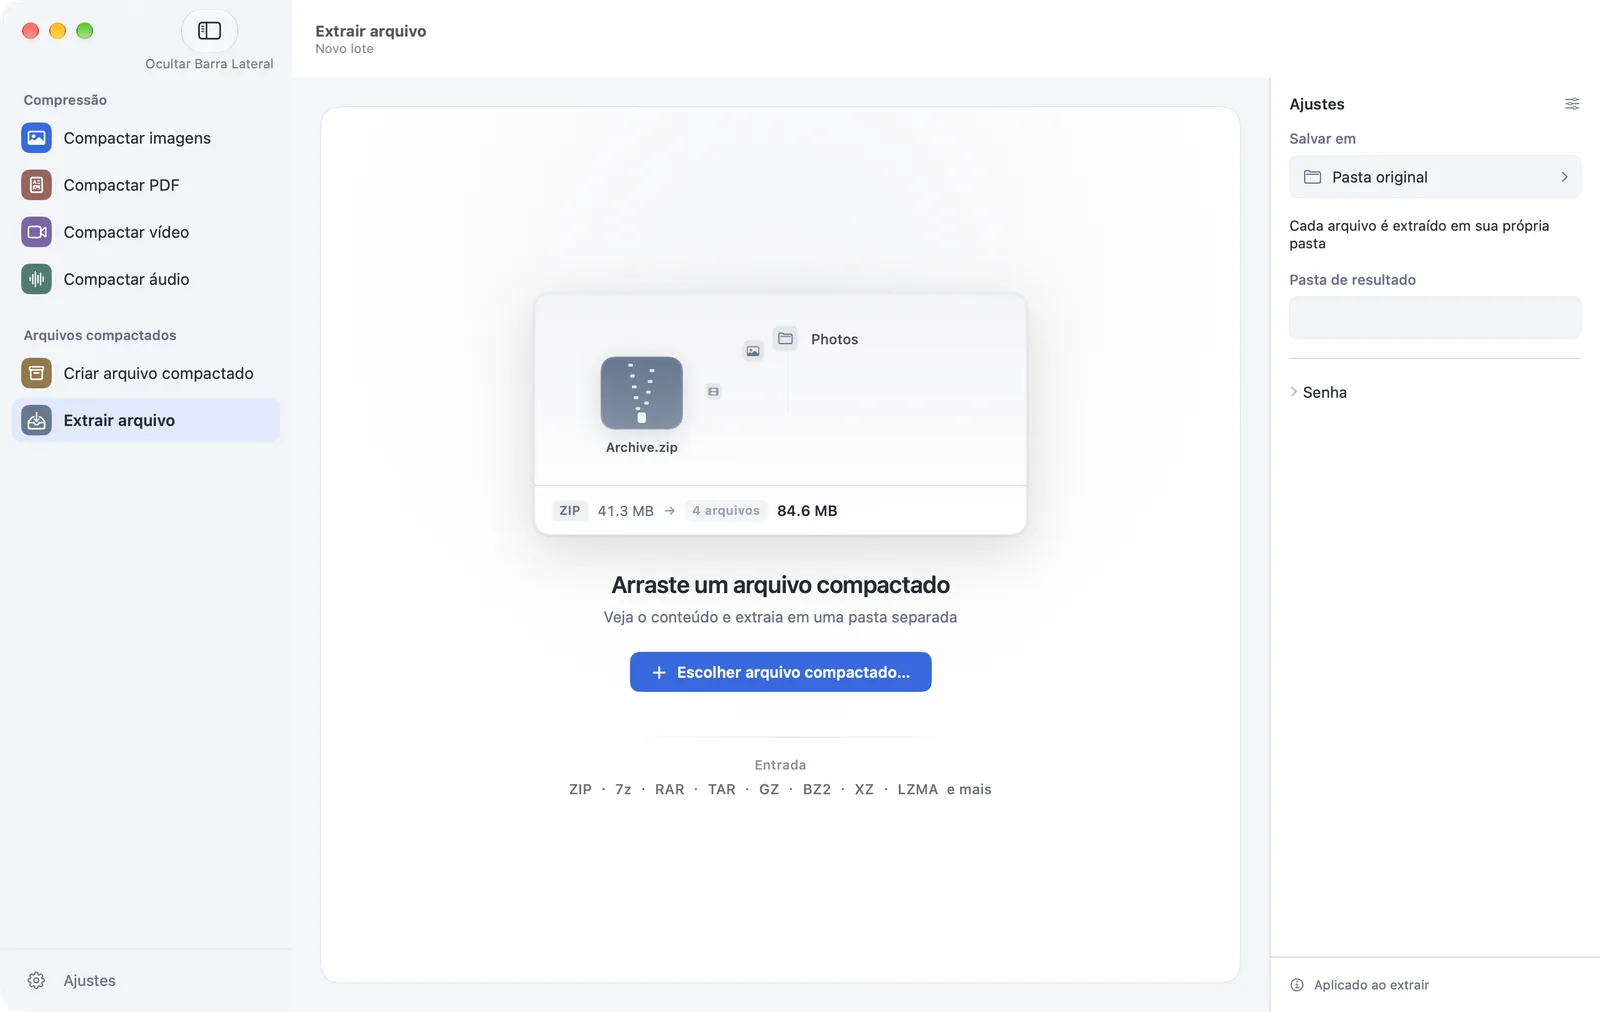Click the 84.6 MB size text
The width and height of the screenshot is (1600, 1012).
(807, 510)
